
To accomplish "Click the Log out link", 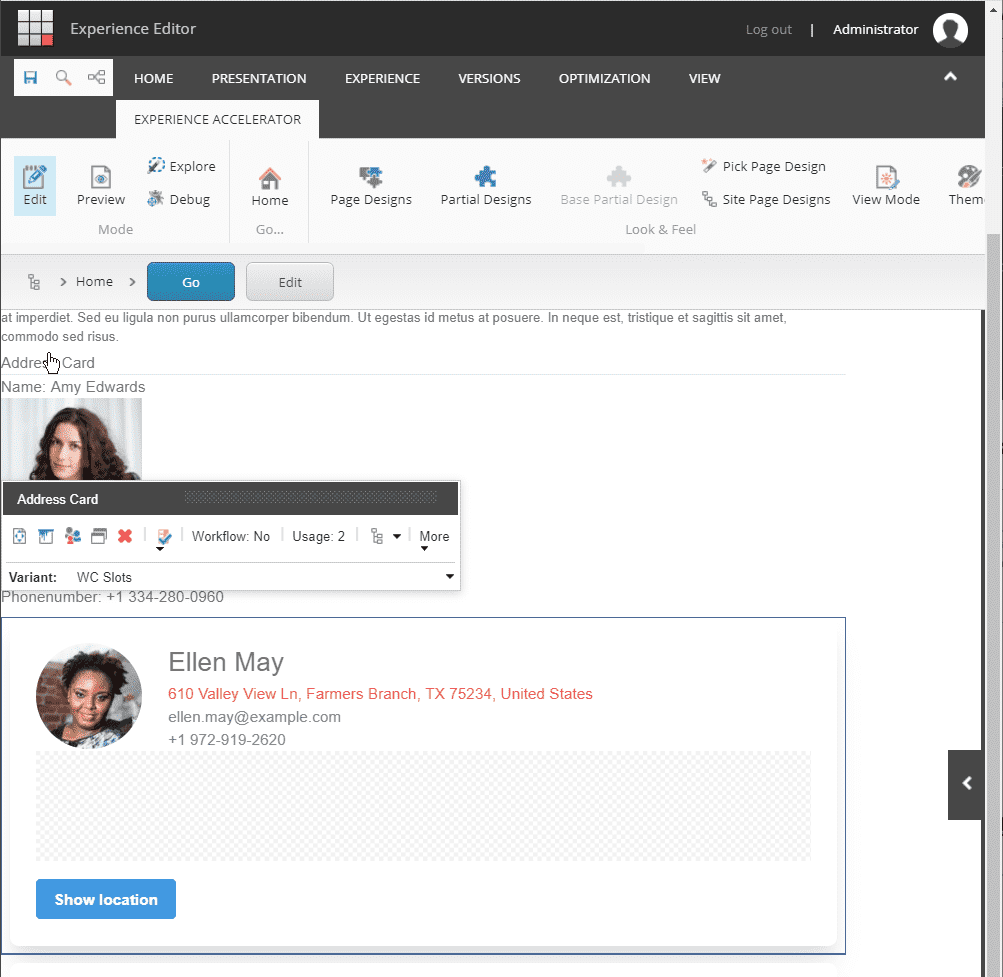I will (x=768, y=30).
